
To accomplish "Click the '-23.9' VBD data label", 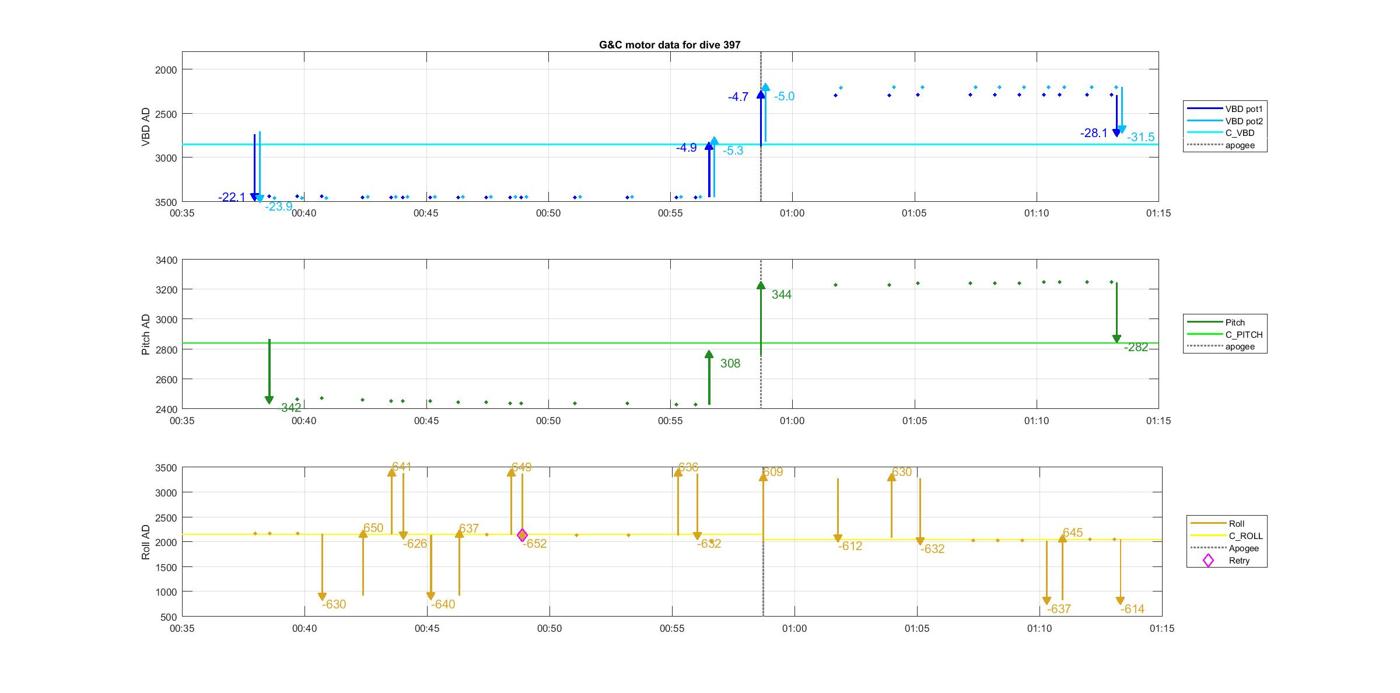I will coord(279,207).
